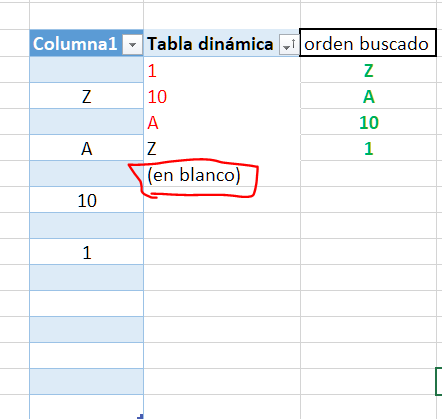
Task: Select the green 1 under orden buscado
Action: (368, 148)
